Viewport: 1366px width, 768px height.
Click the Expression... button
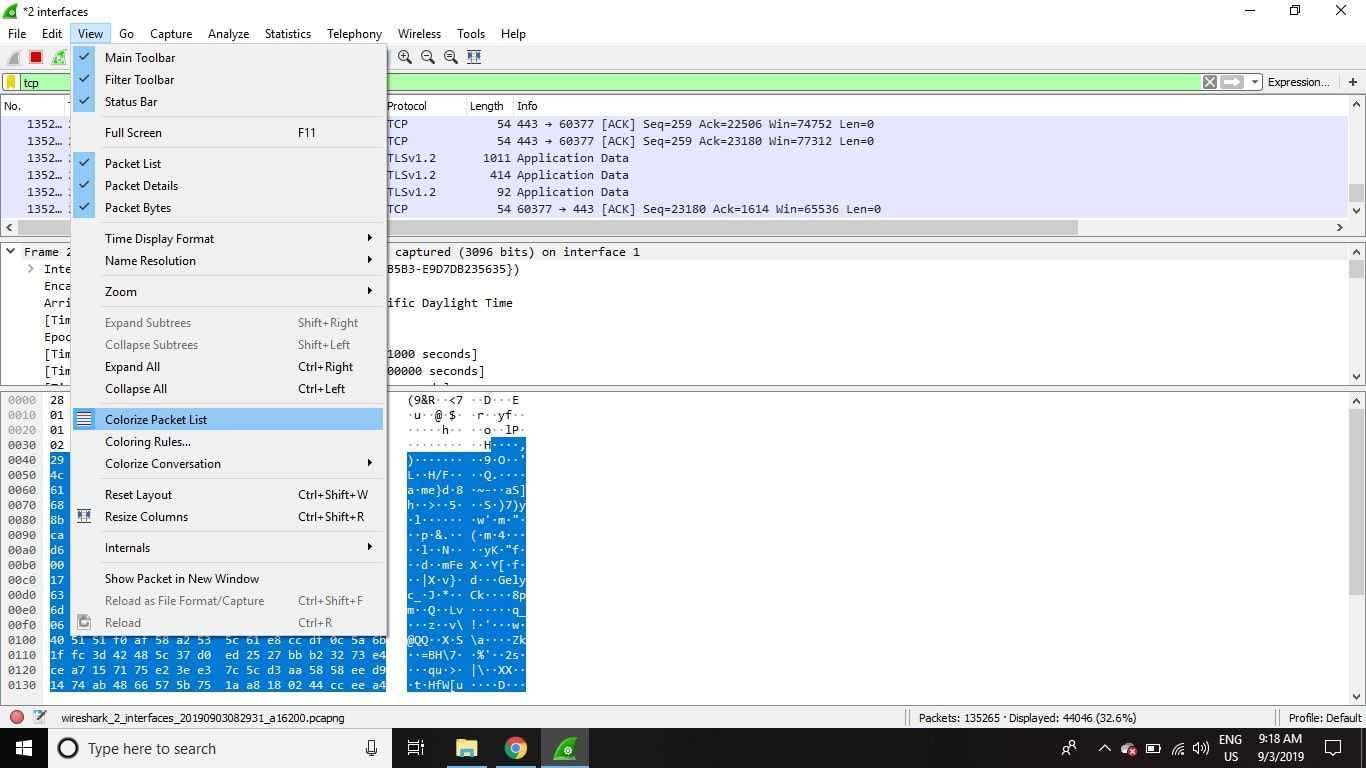(x=1298, y=82)
